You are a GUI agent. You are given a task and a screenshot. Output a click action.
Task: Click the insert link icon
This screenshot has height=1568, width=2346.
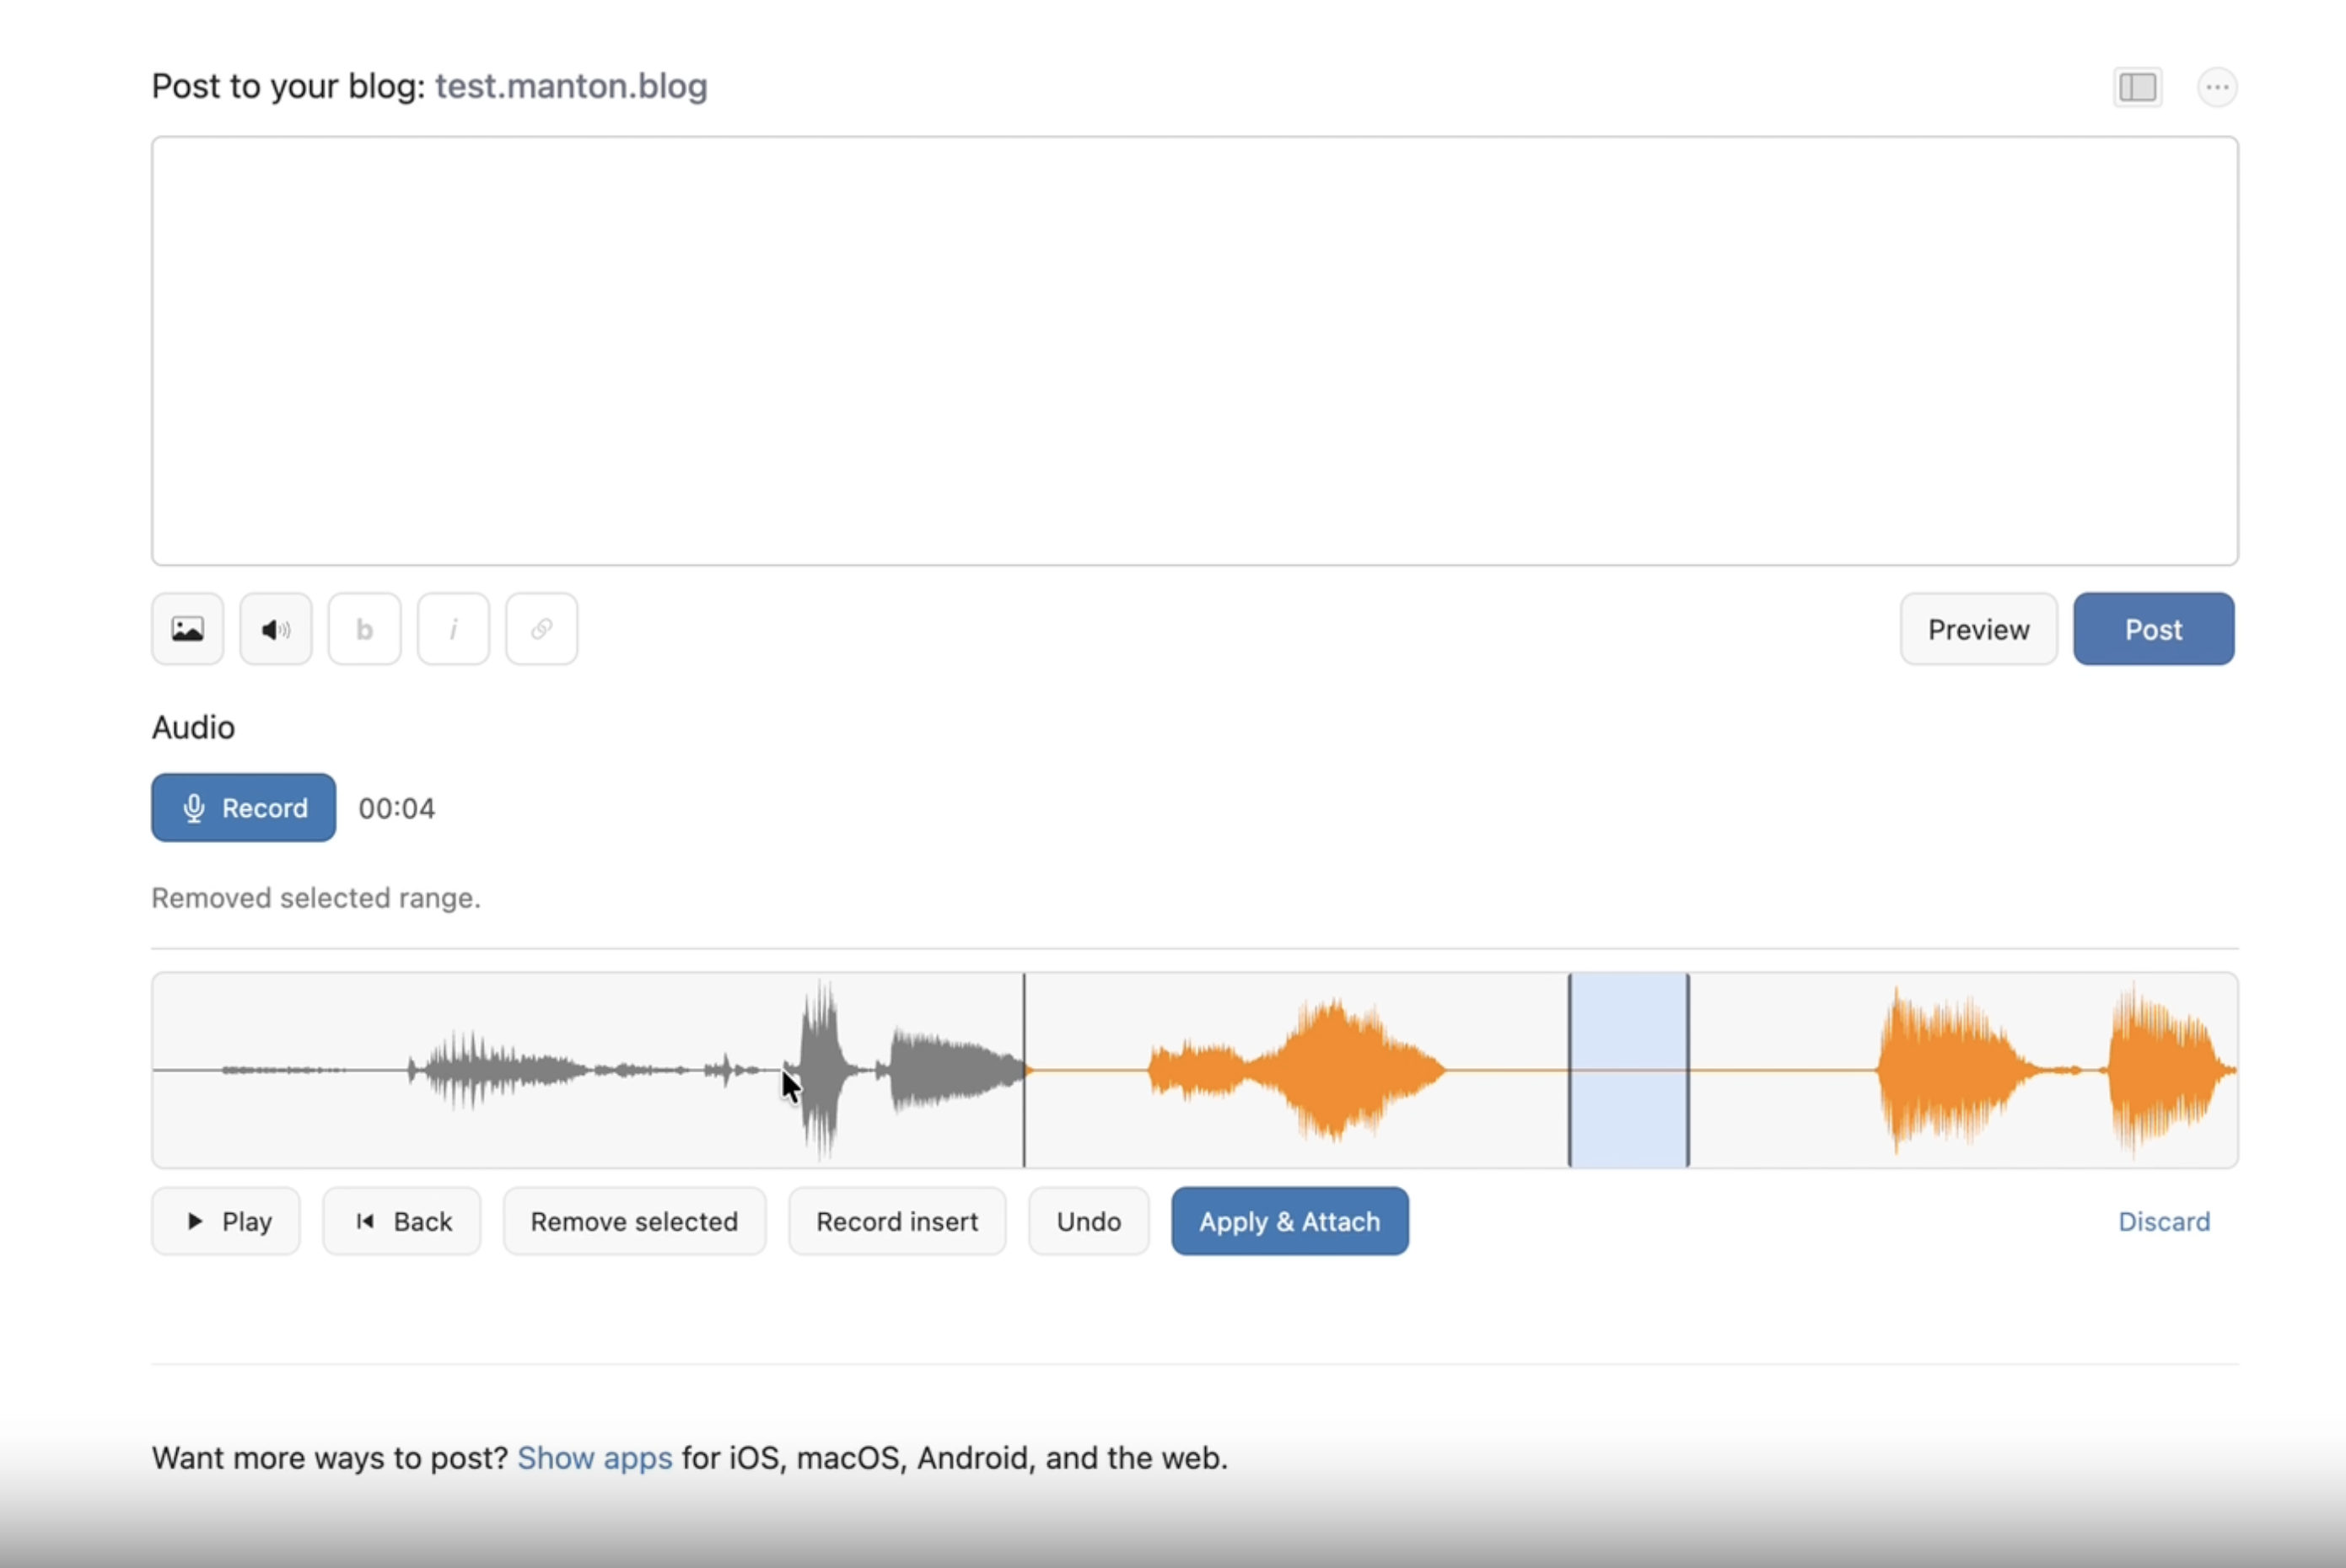(x=541, y=629)
